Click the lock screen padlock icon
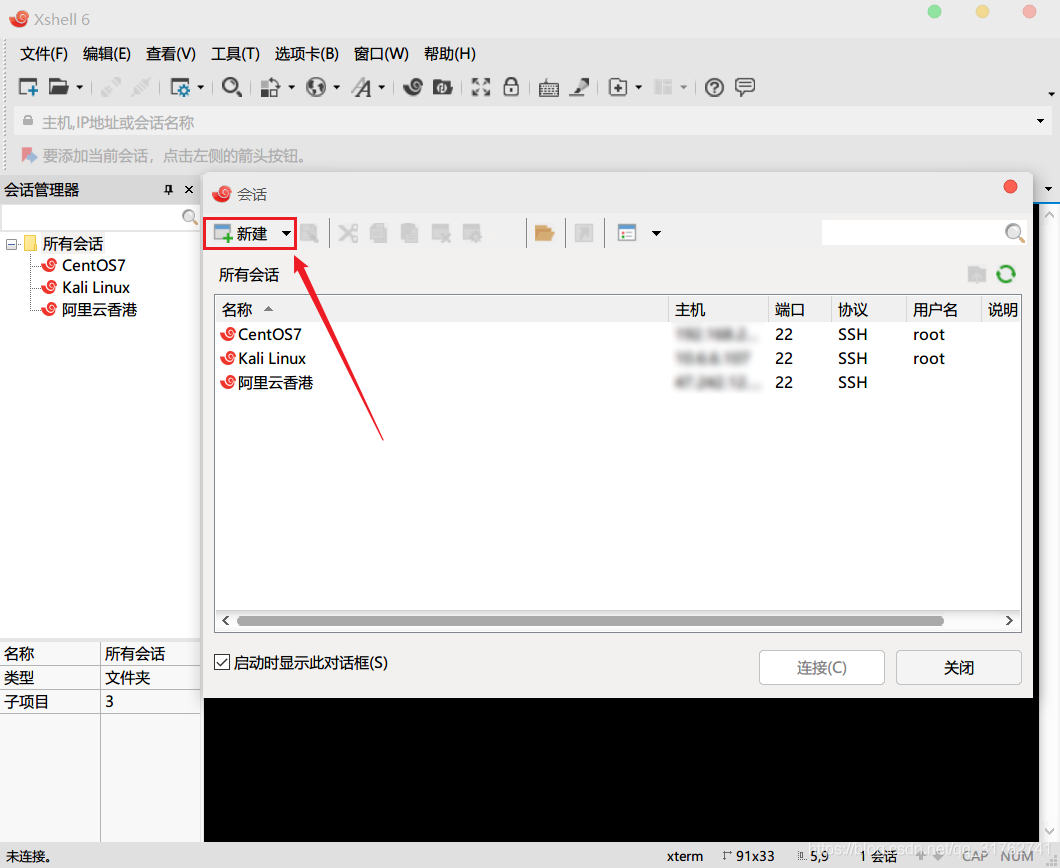The height and width of the screenshot is (868, 1060). coord(511,87)
